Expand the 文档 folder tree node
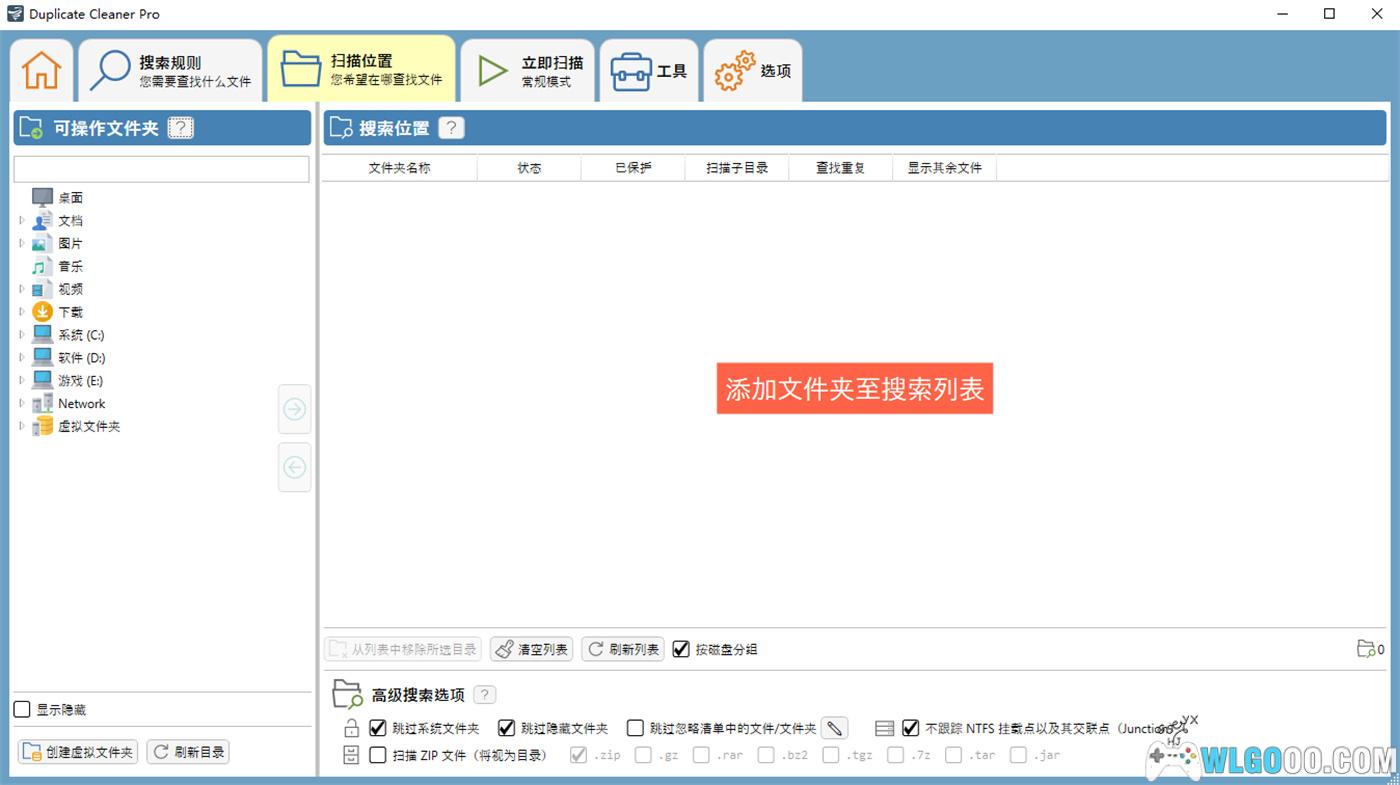The width and height of the screenshot is (1400, 785). tap(22, 220)
